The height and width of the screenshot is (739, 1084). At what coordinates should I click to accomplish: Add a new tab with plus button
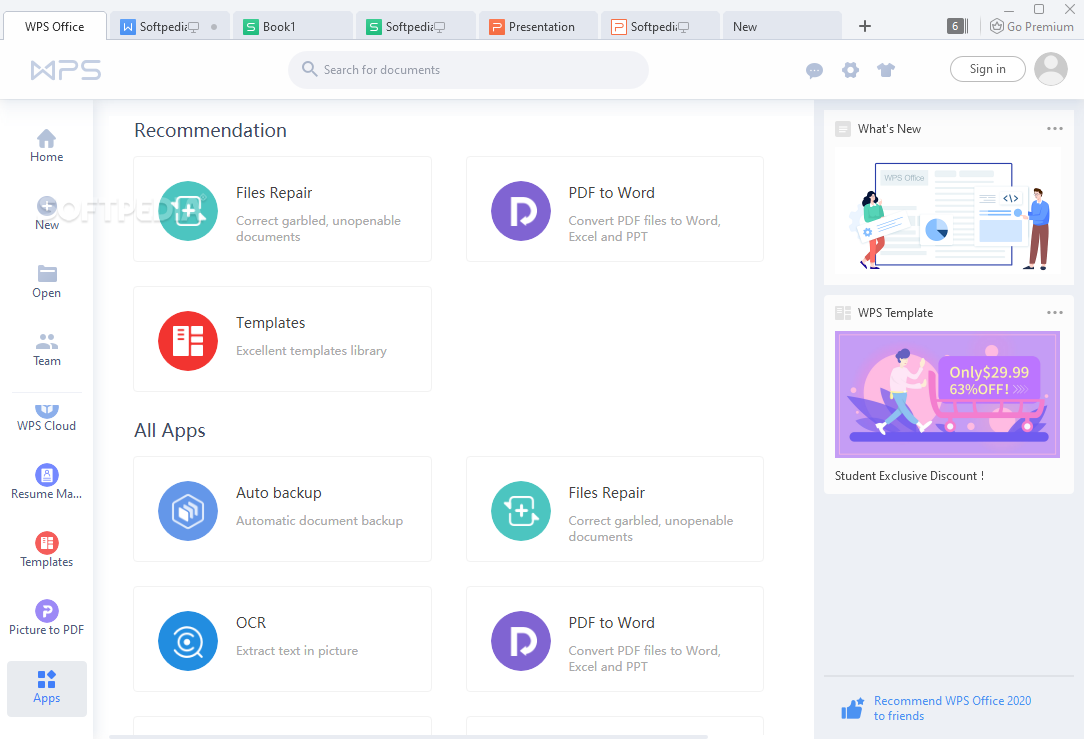click(865, 26)
